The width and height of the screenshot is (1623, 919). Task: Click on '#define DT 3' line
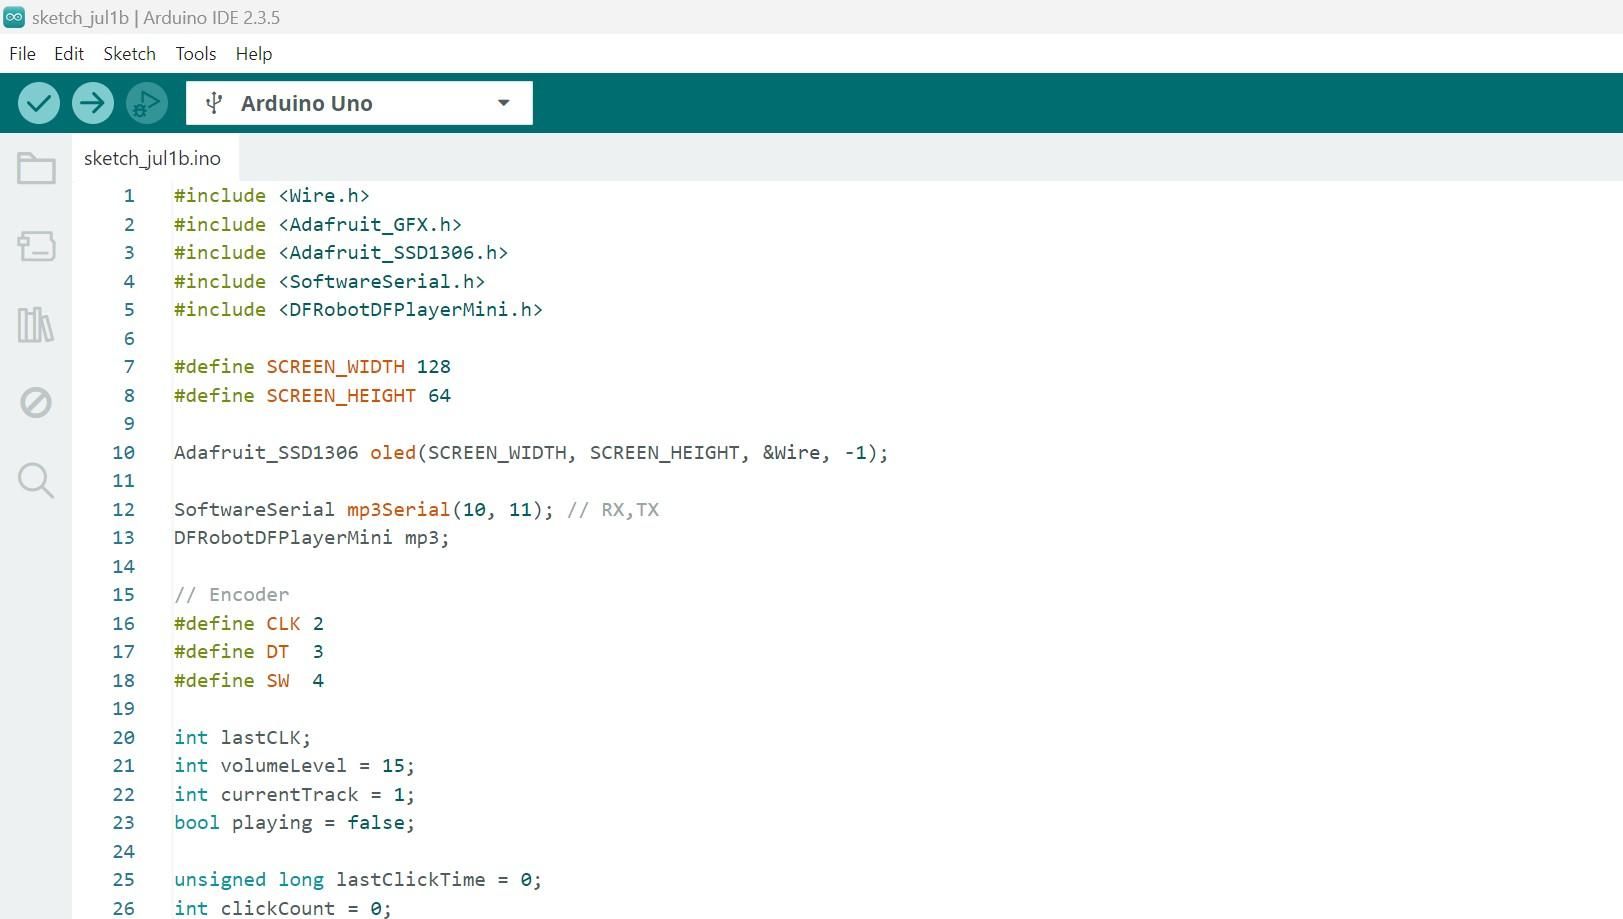(249, 651)
